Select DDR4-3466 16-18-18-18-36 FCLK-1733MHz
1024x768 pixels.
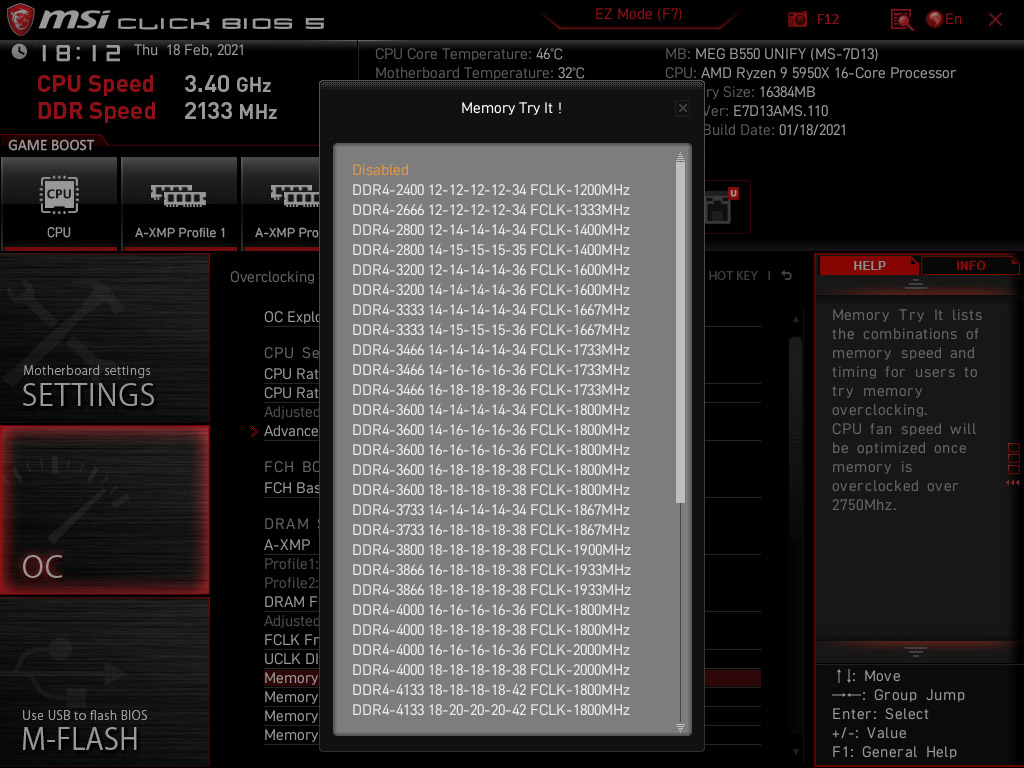(x=491, y=390)
